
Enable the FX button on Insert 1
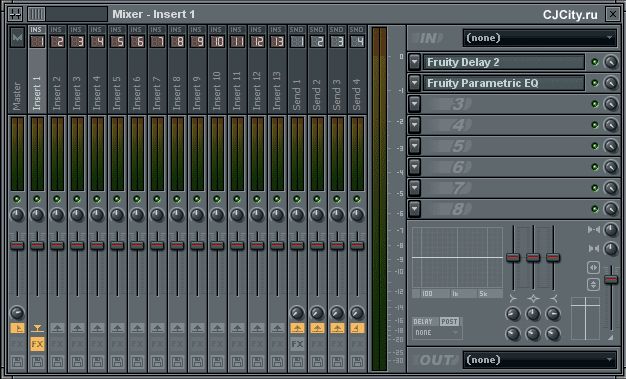pyautogui.click(x=37, y=344)
